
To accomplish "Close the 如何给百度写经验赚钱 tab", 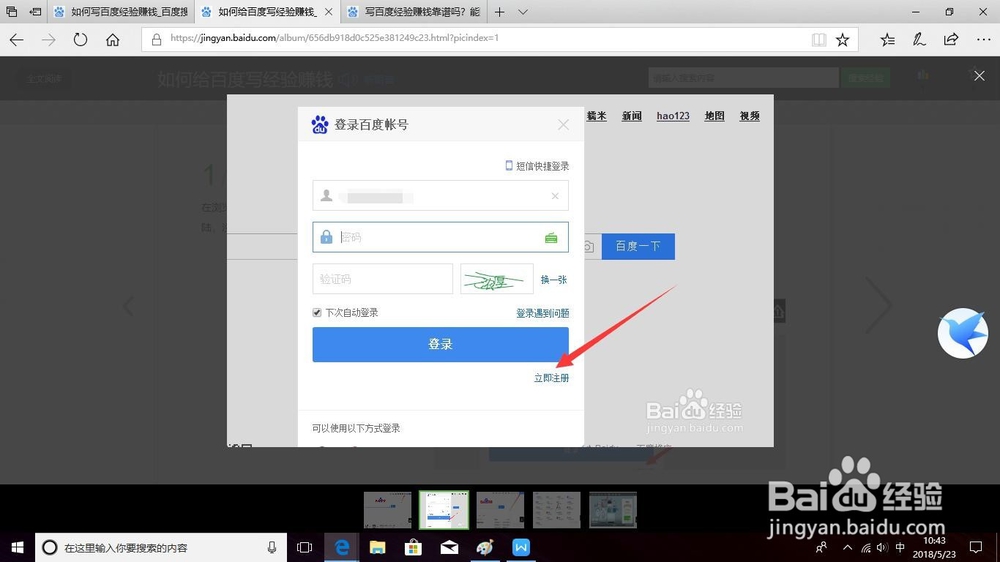I will coord(328,11).
